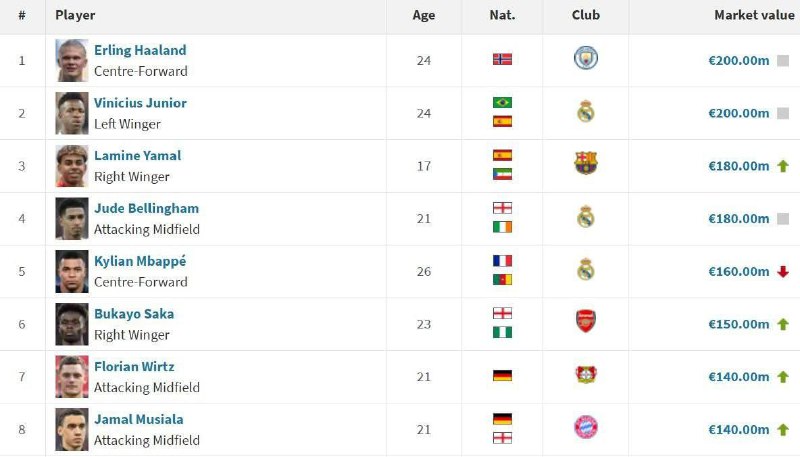Click the Arsenal club crest
The height and width of the screenshot is (457, 800).
(x=586, y=321)
